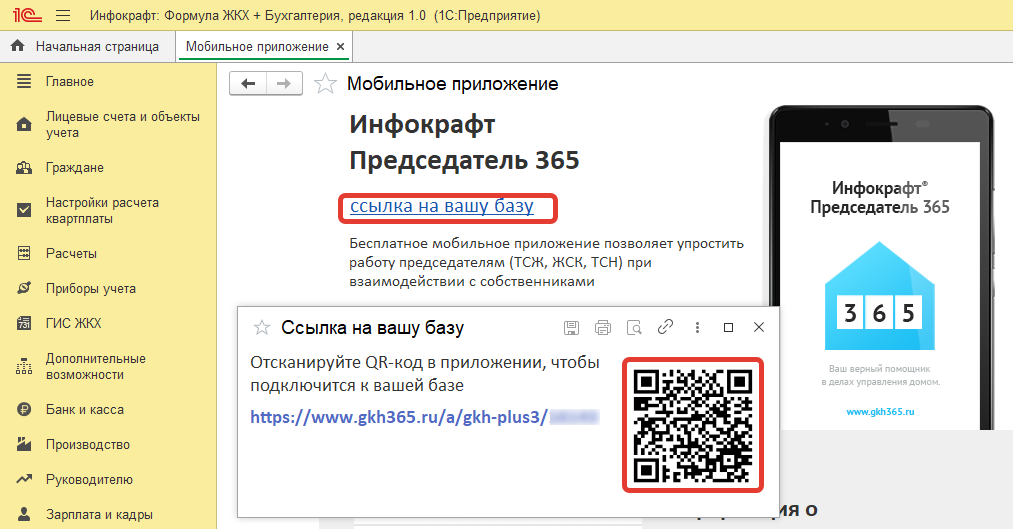This screenshot has width=1013, height=529.
Task: Click the QR code image
Action: click(x=693, y=424)
